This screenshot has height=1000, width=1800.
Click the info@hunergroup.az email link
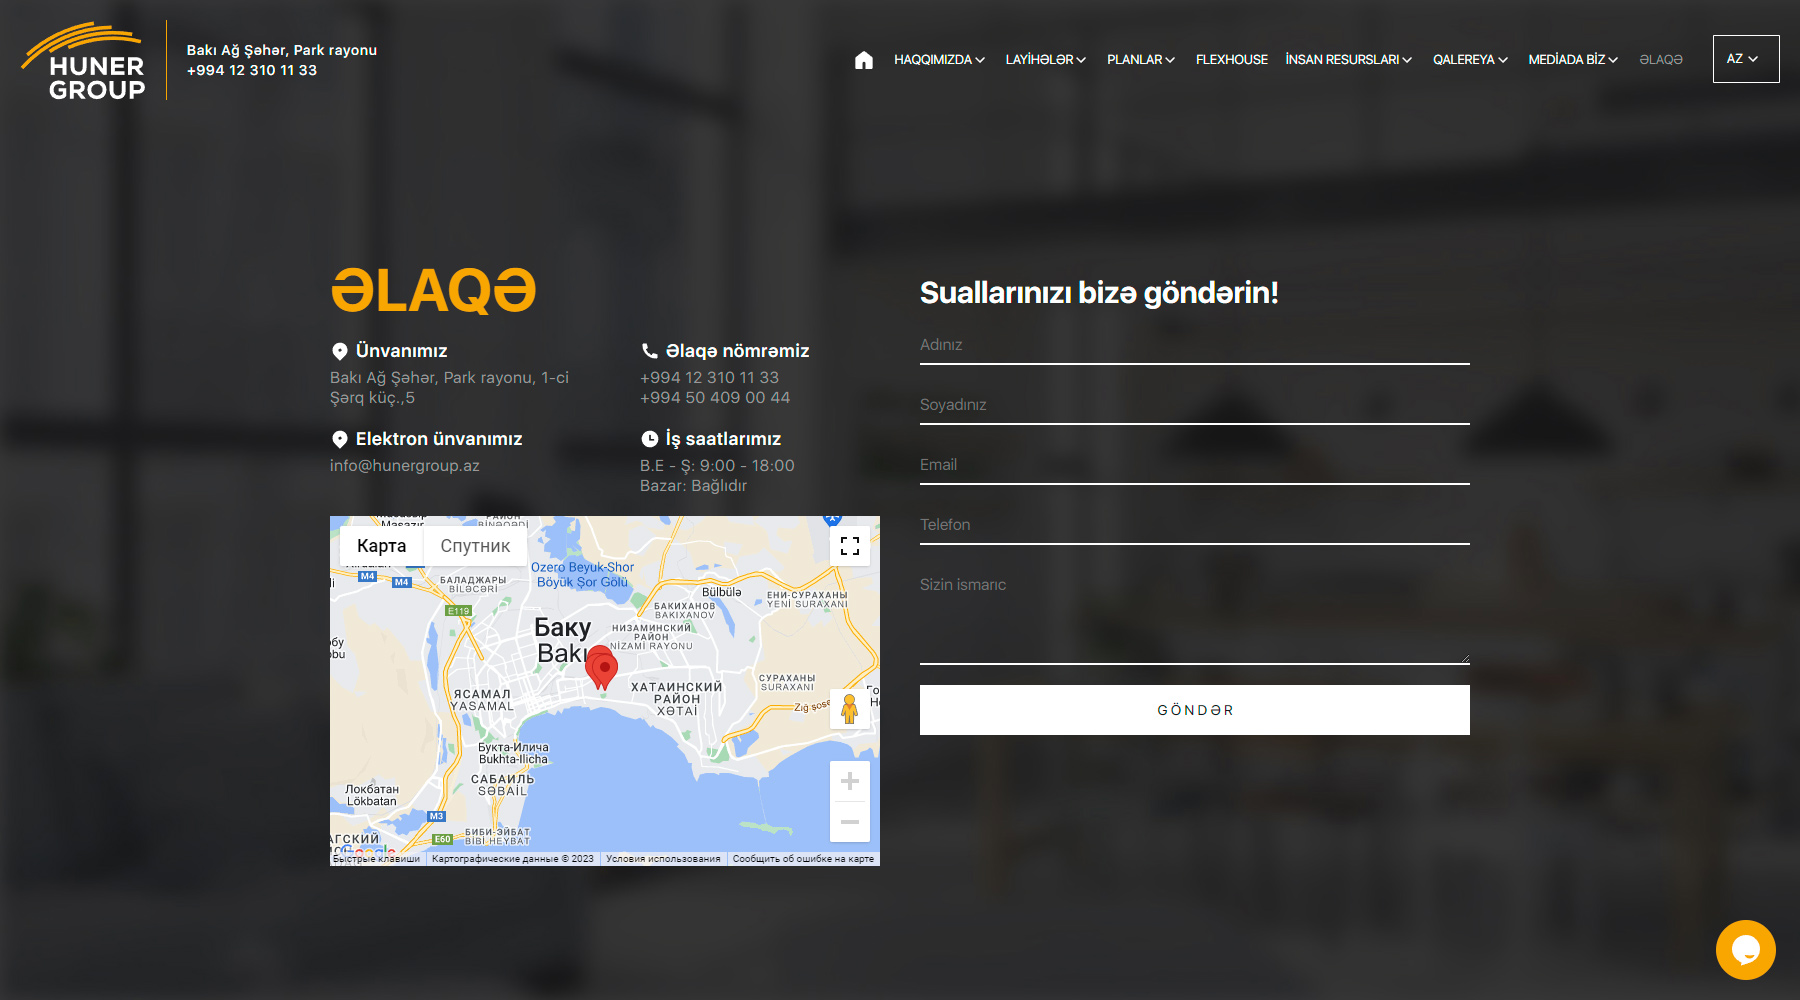coord(405,466)
